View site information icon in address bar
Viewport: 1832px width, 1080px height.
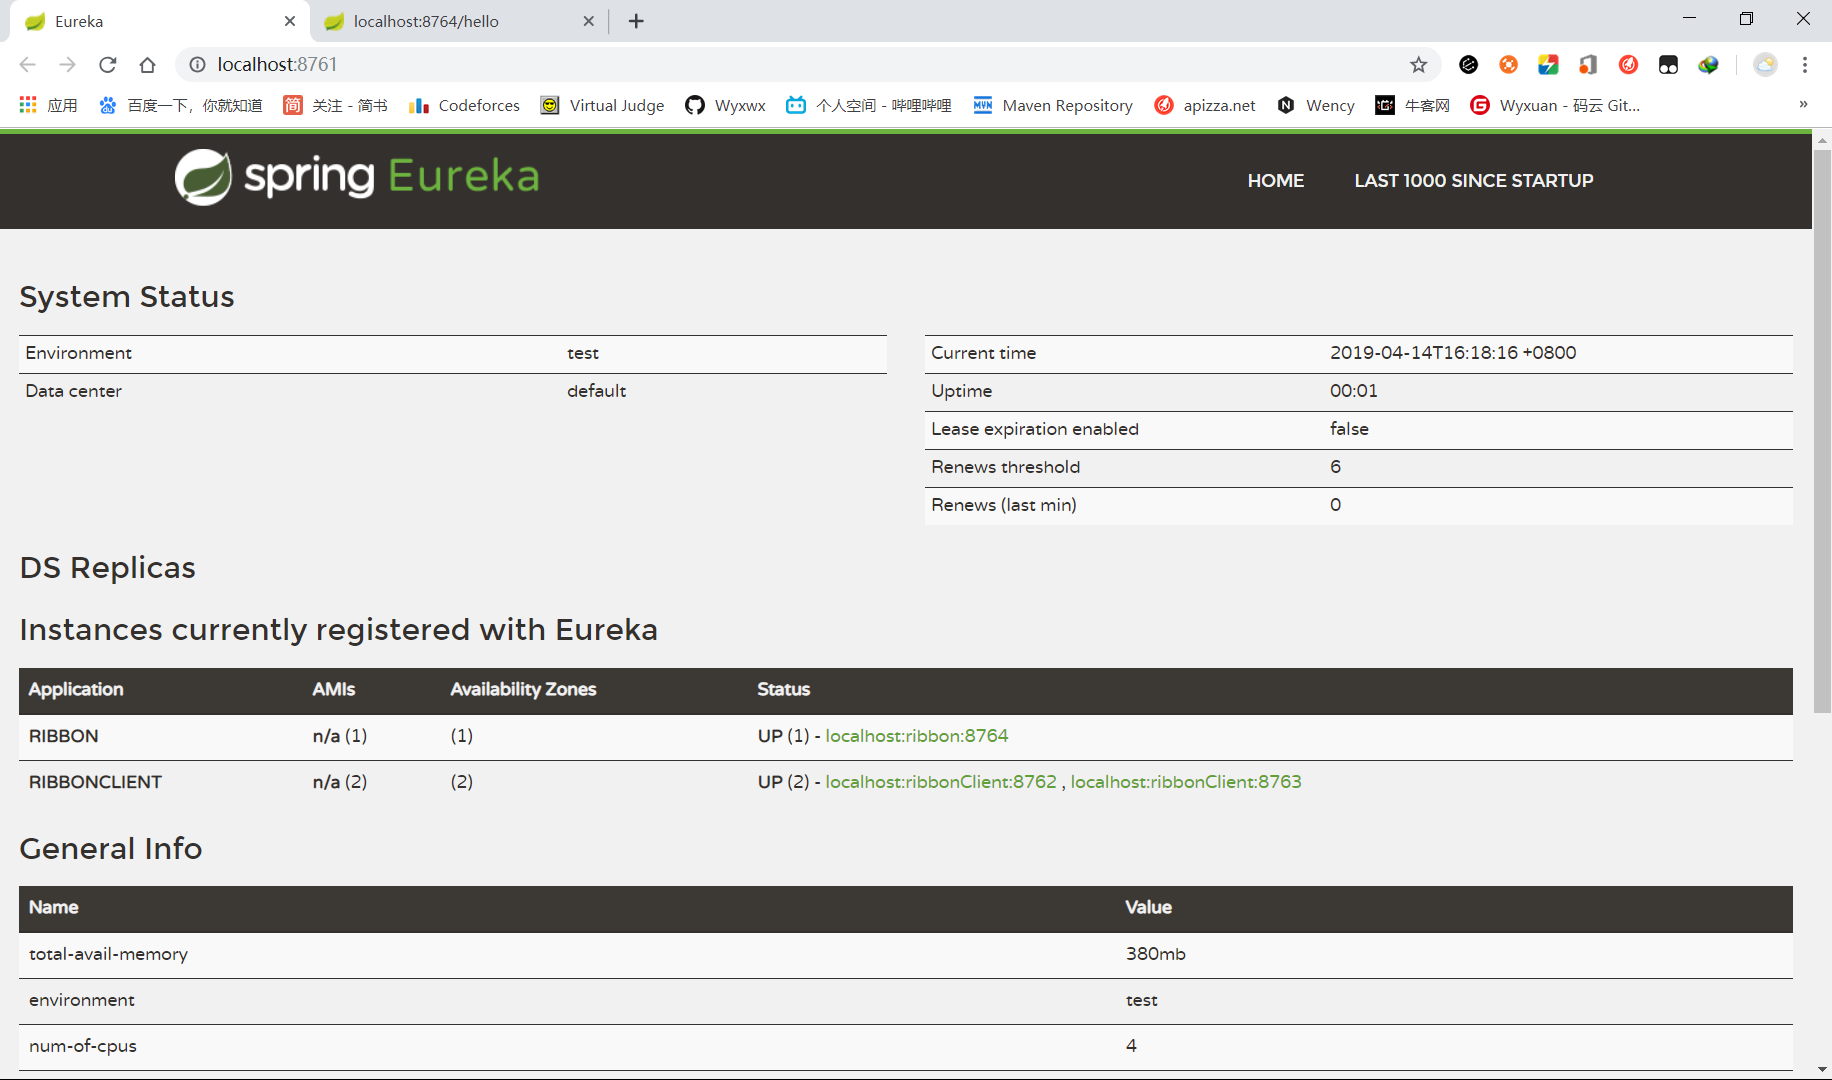198,65
